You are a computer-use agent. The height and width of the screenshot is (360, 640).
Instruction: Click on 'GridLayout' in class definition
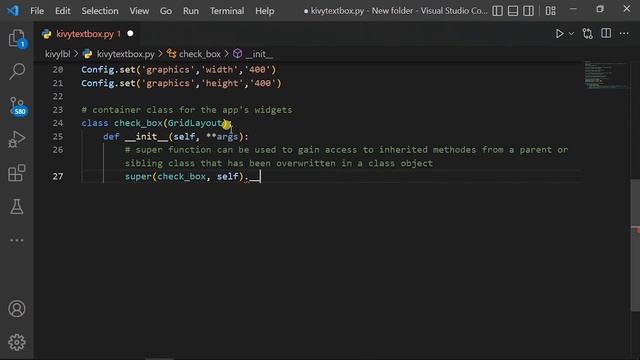tap(195, 123)
